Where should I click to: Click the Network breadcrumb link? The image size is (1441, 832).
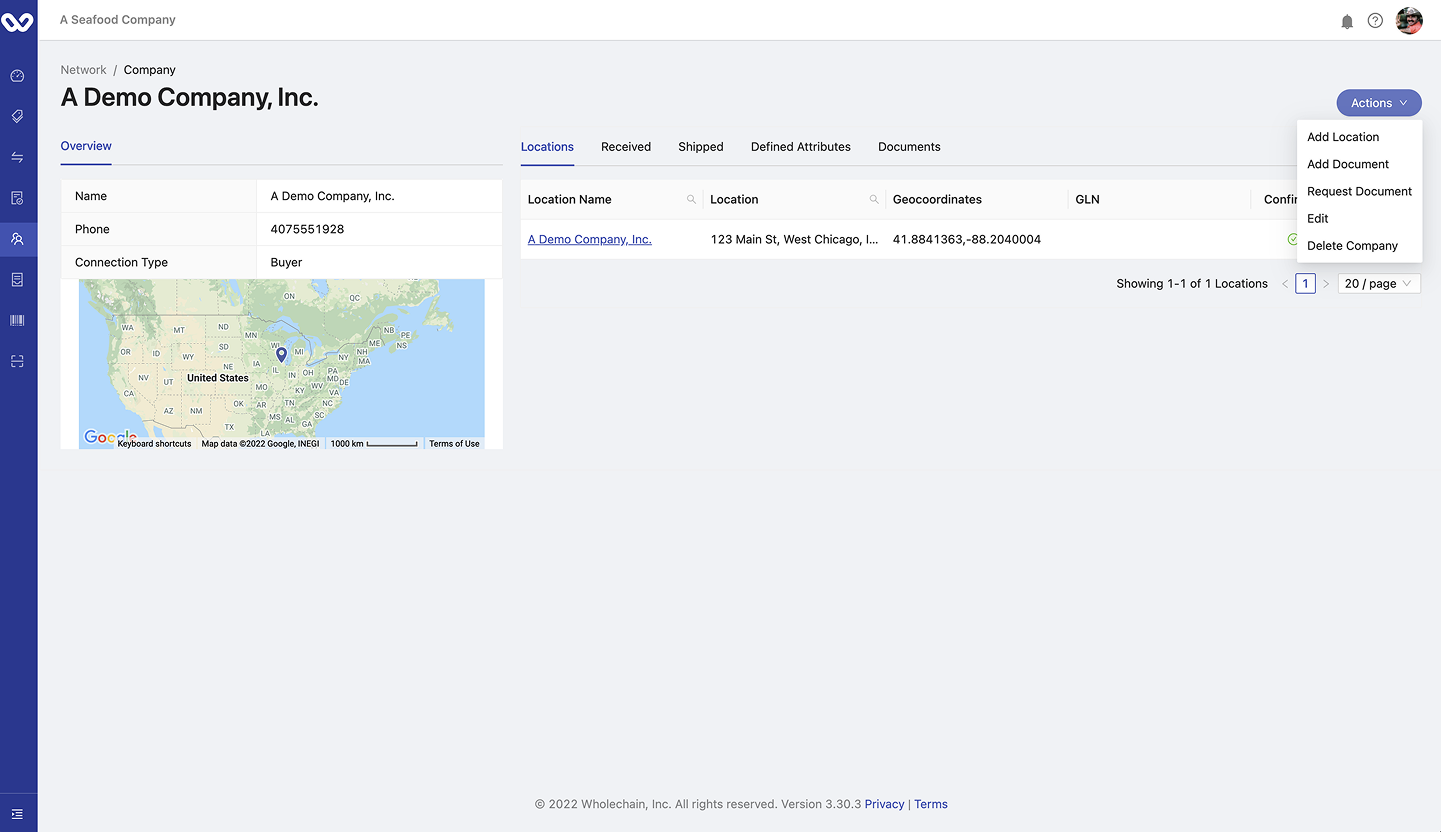pyautogui.click(x=83, y=70)
